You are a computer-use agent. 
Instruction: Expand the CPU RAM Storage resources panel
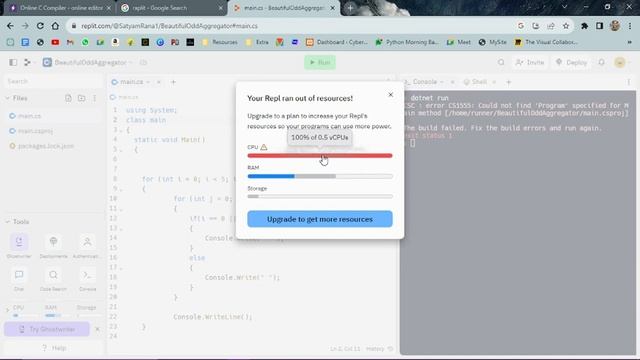7,311
